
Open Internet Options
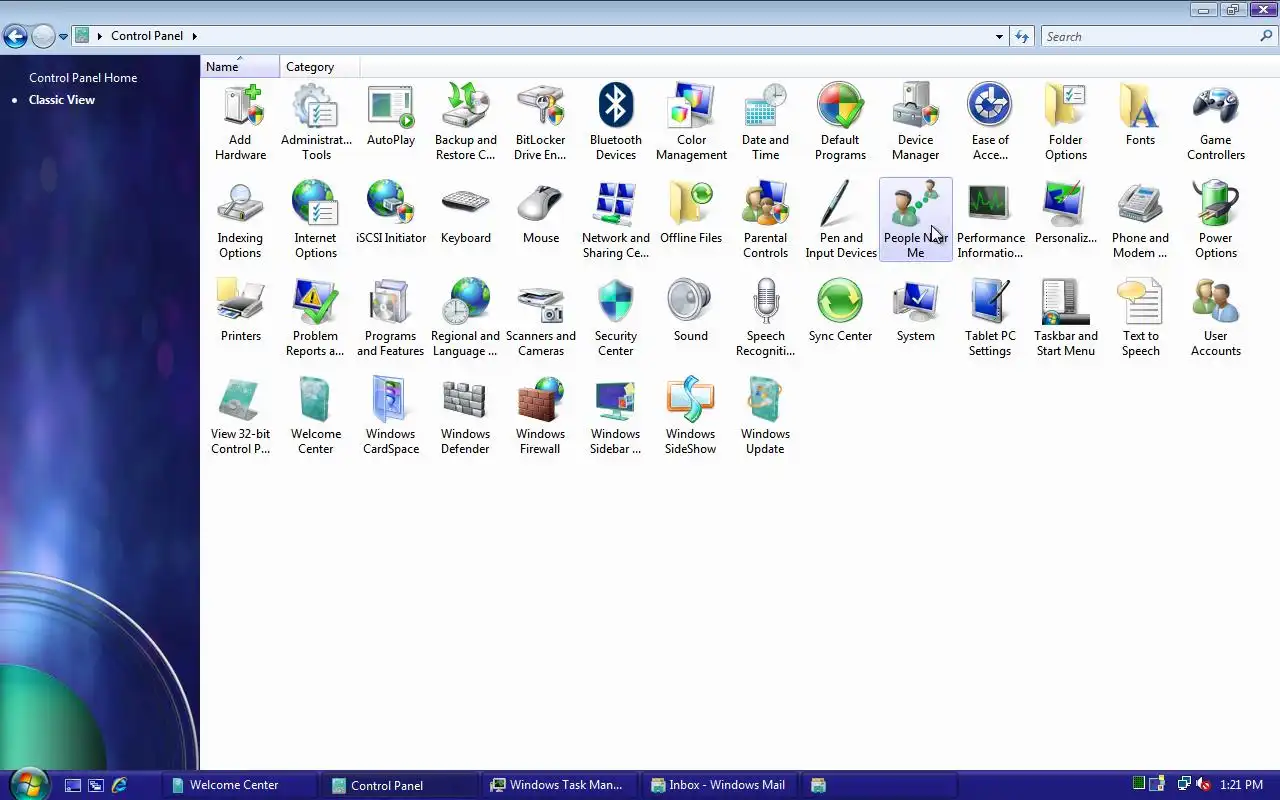pyautogui.click(x=316, y=221)
